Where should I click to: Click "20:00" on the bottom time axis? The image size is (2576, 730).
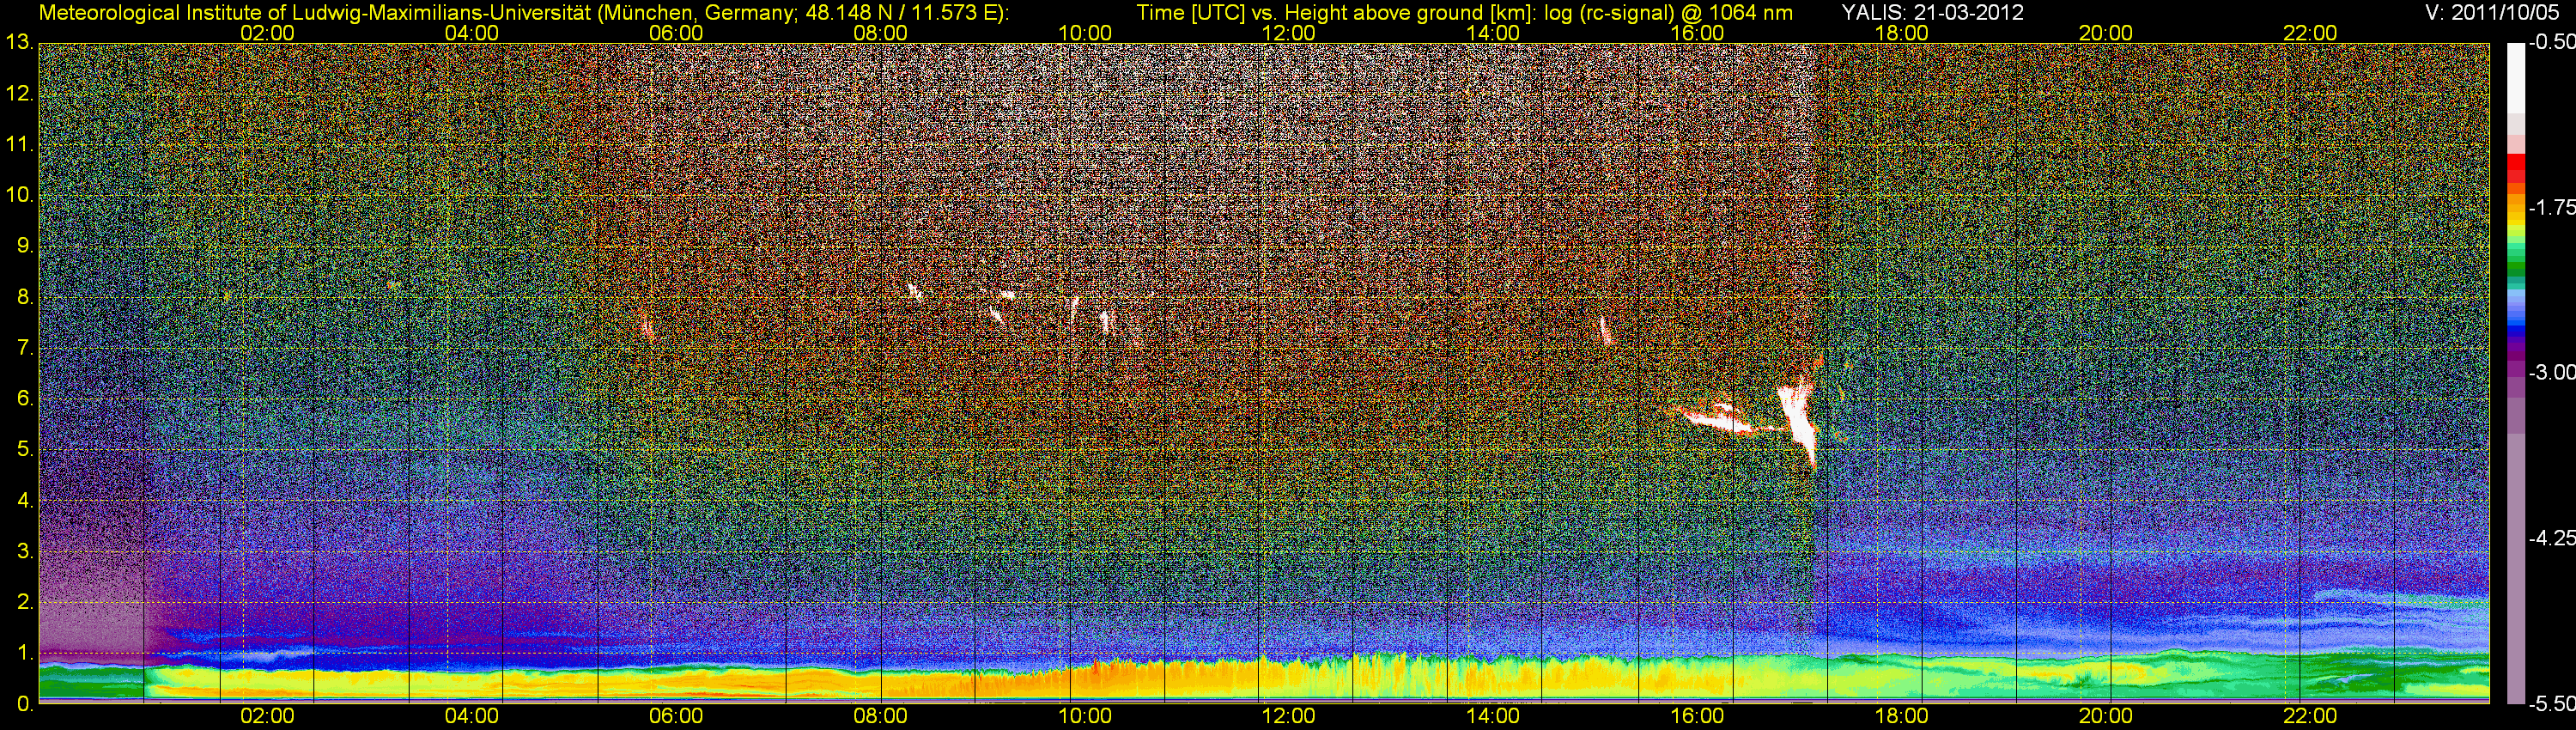coord(2105,716)
